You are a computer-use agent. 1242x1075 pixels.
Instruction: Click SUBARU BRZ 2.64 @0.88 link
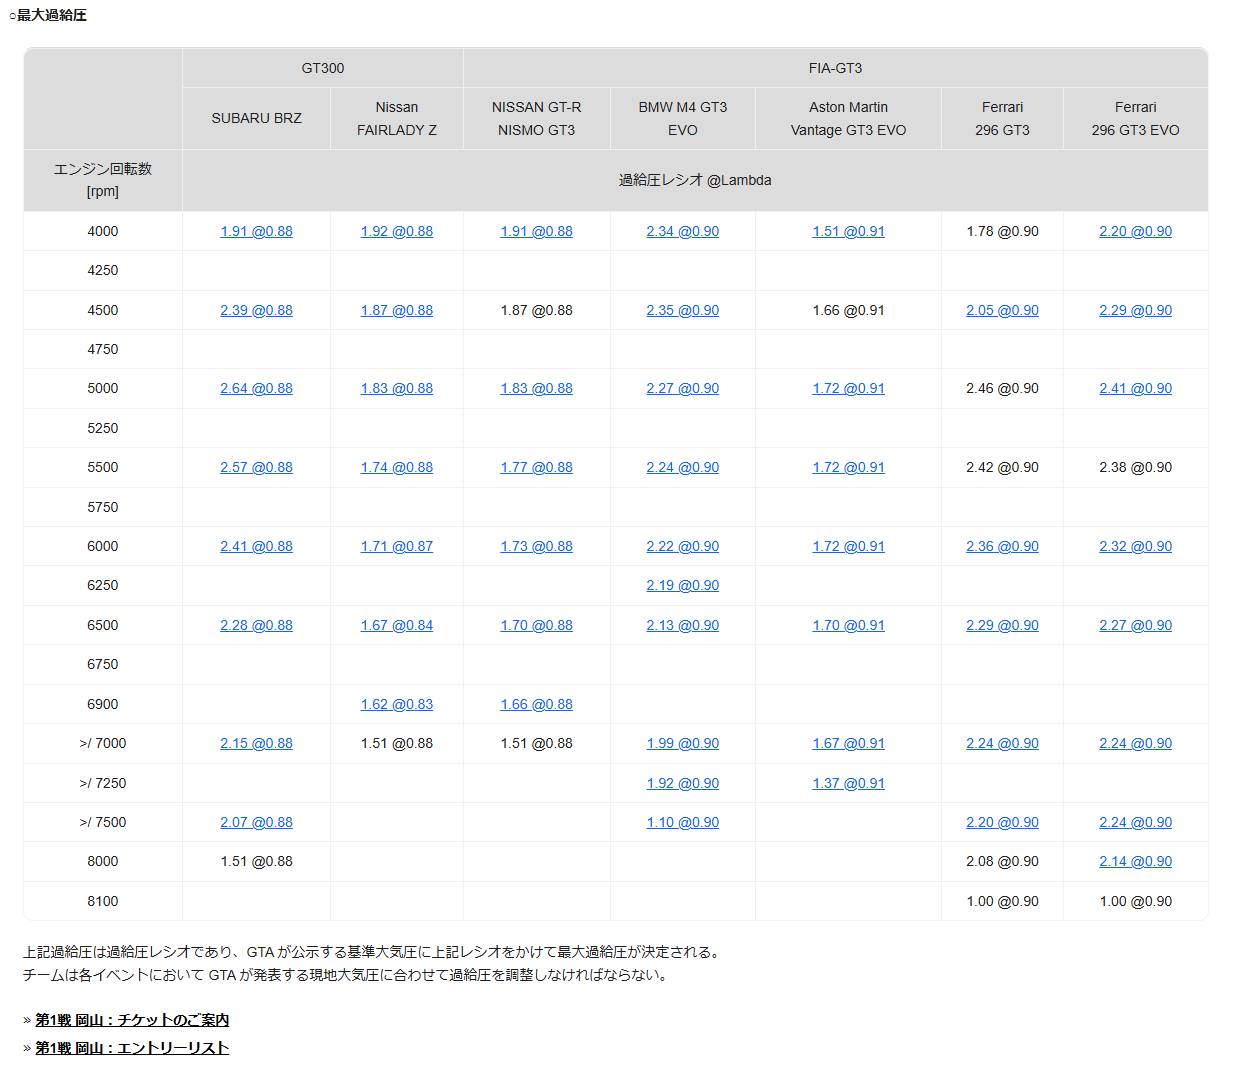pos(257,388)
